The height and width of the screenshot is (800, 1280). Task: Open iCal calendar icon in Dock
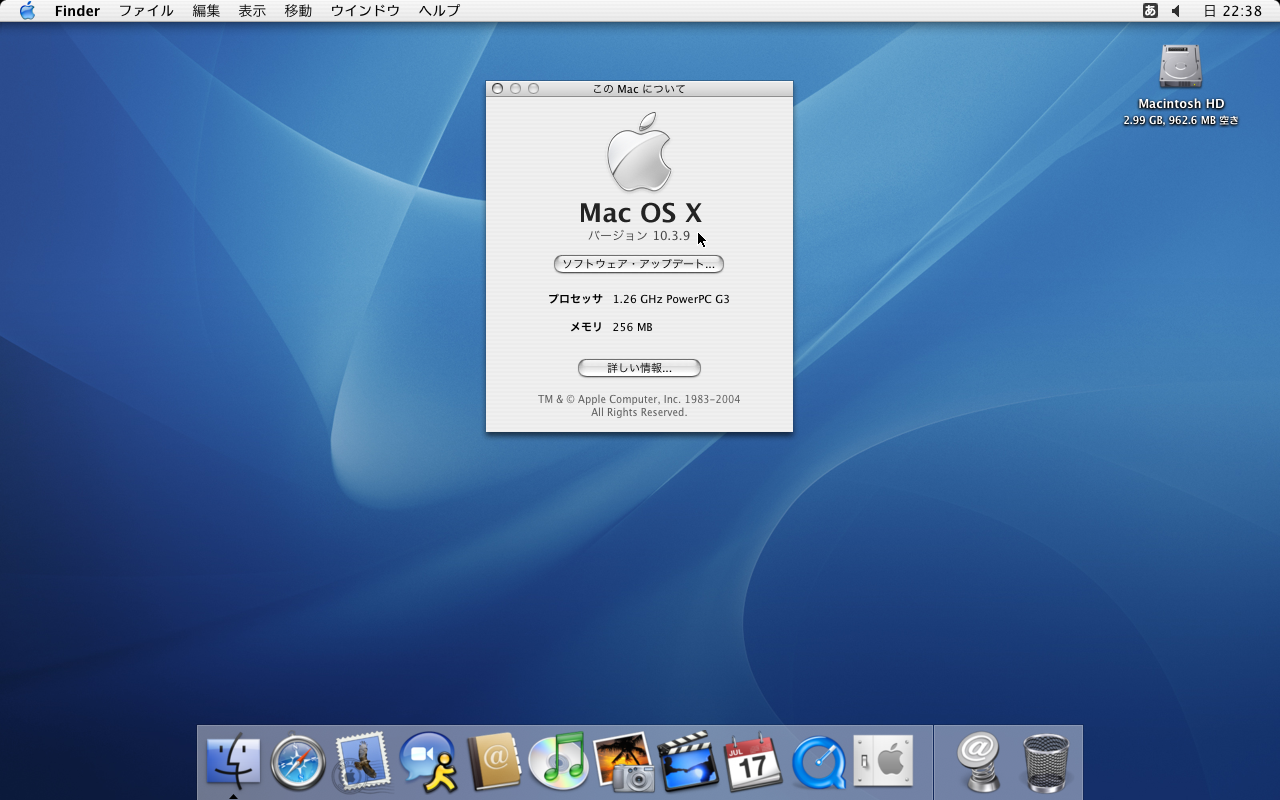tap(752, 763)
